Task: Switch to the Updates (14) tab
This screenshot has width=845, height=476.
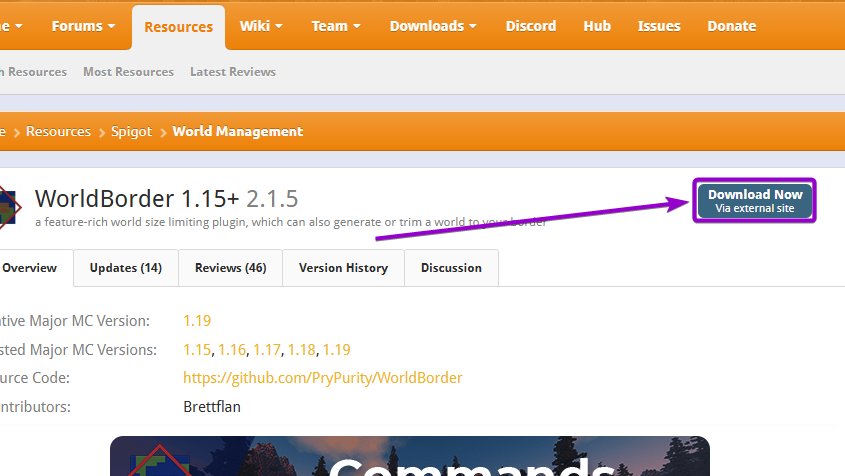Action: click(x=126, y=268)
